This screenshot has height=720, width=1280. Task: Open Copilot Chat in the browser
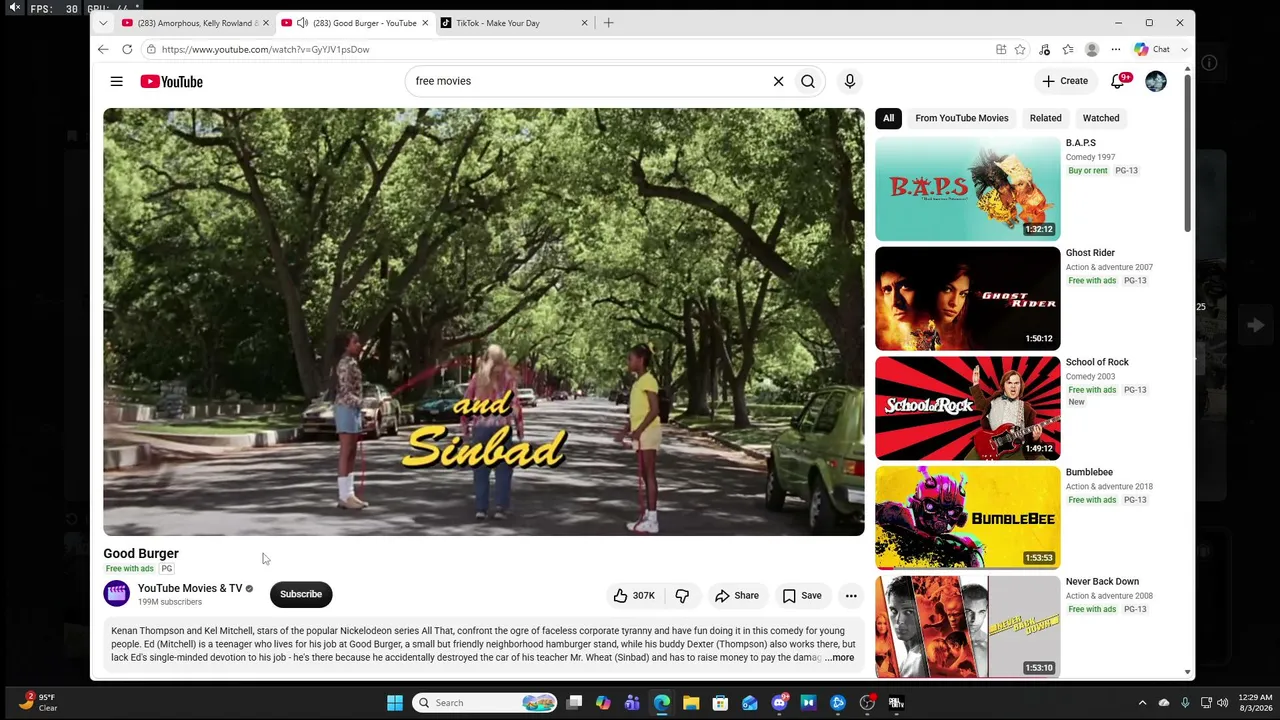[x=1152, y=49]
